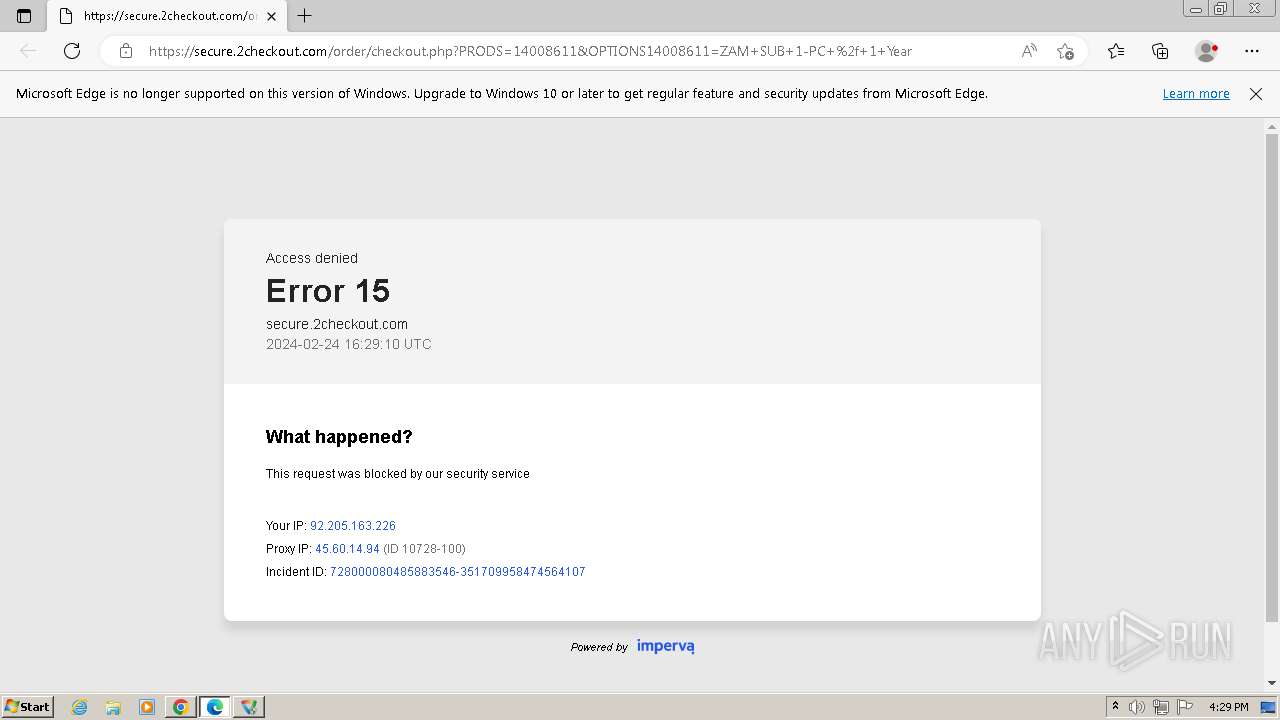Show hidden tray icons arrow
1280x720 pixels.
point(1115,707)
